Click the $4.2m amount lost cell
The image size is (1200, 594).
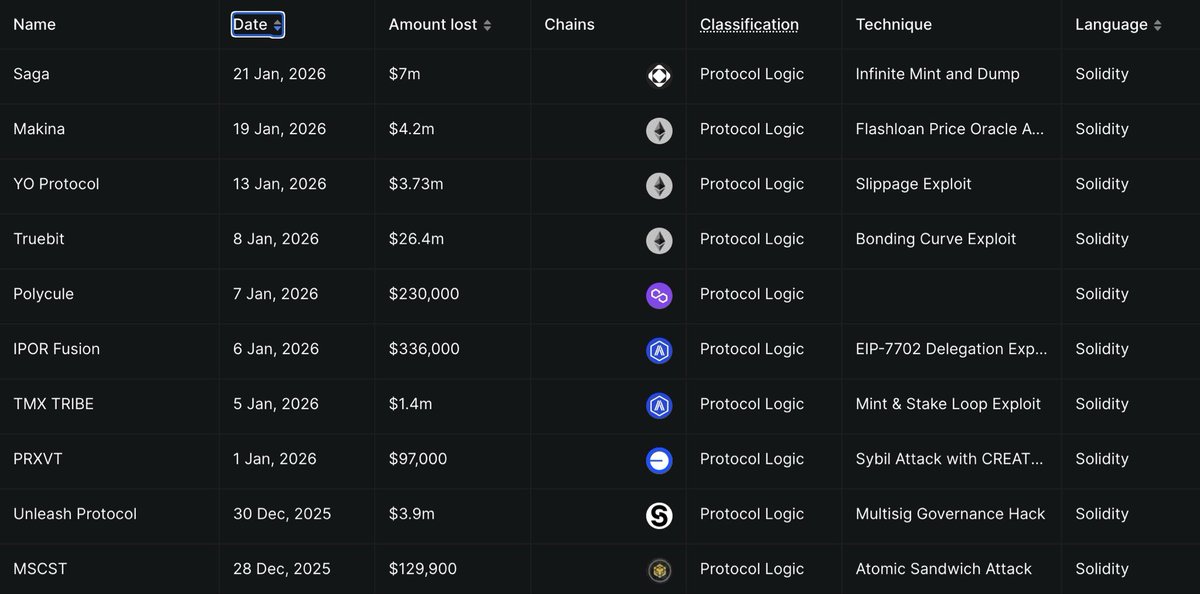coord(411,129)
